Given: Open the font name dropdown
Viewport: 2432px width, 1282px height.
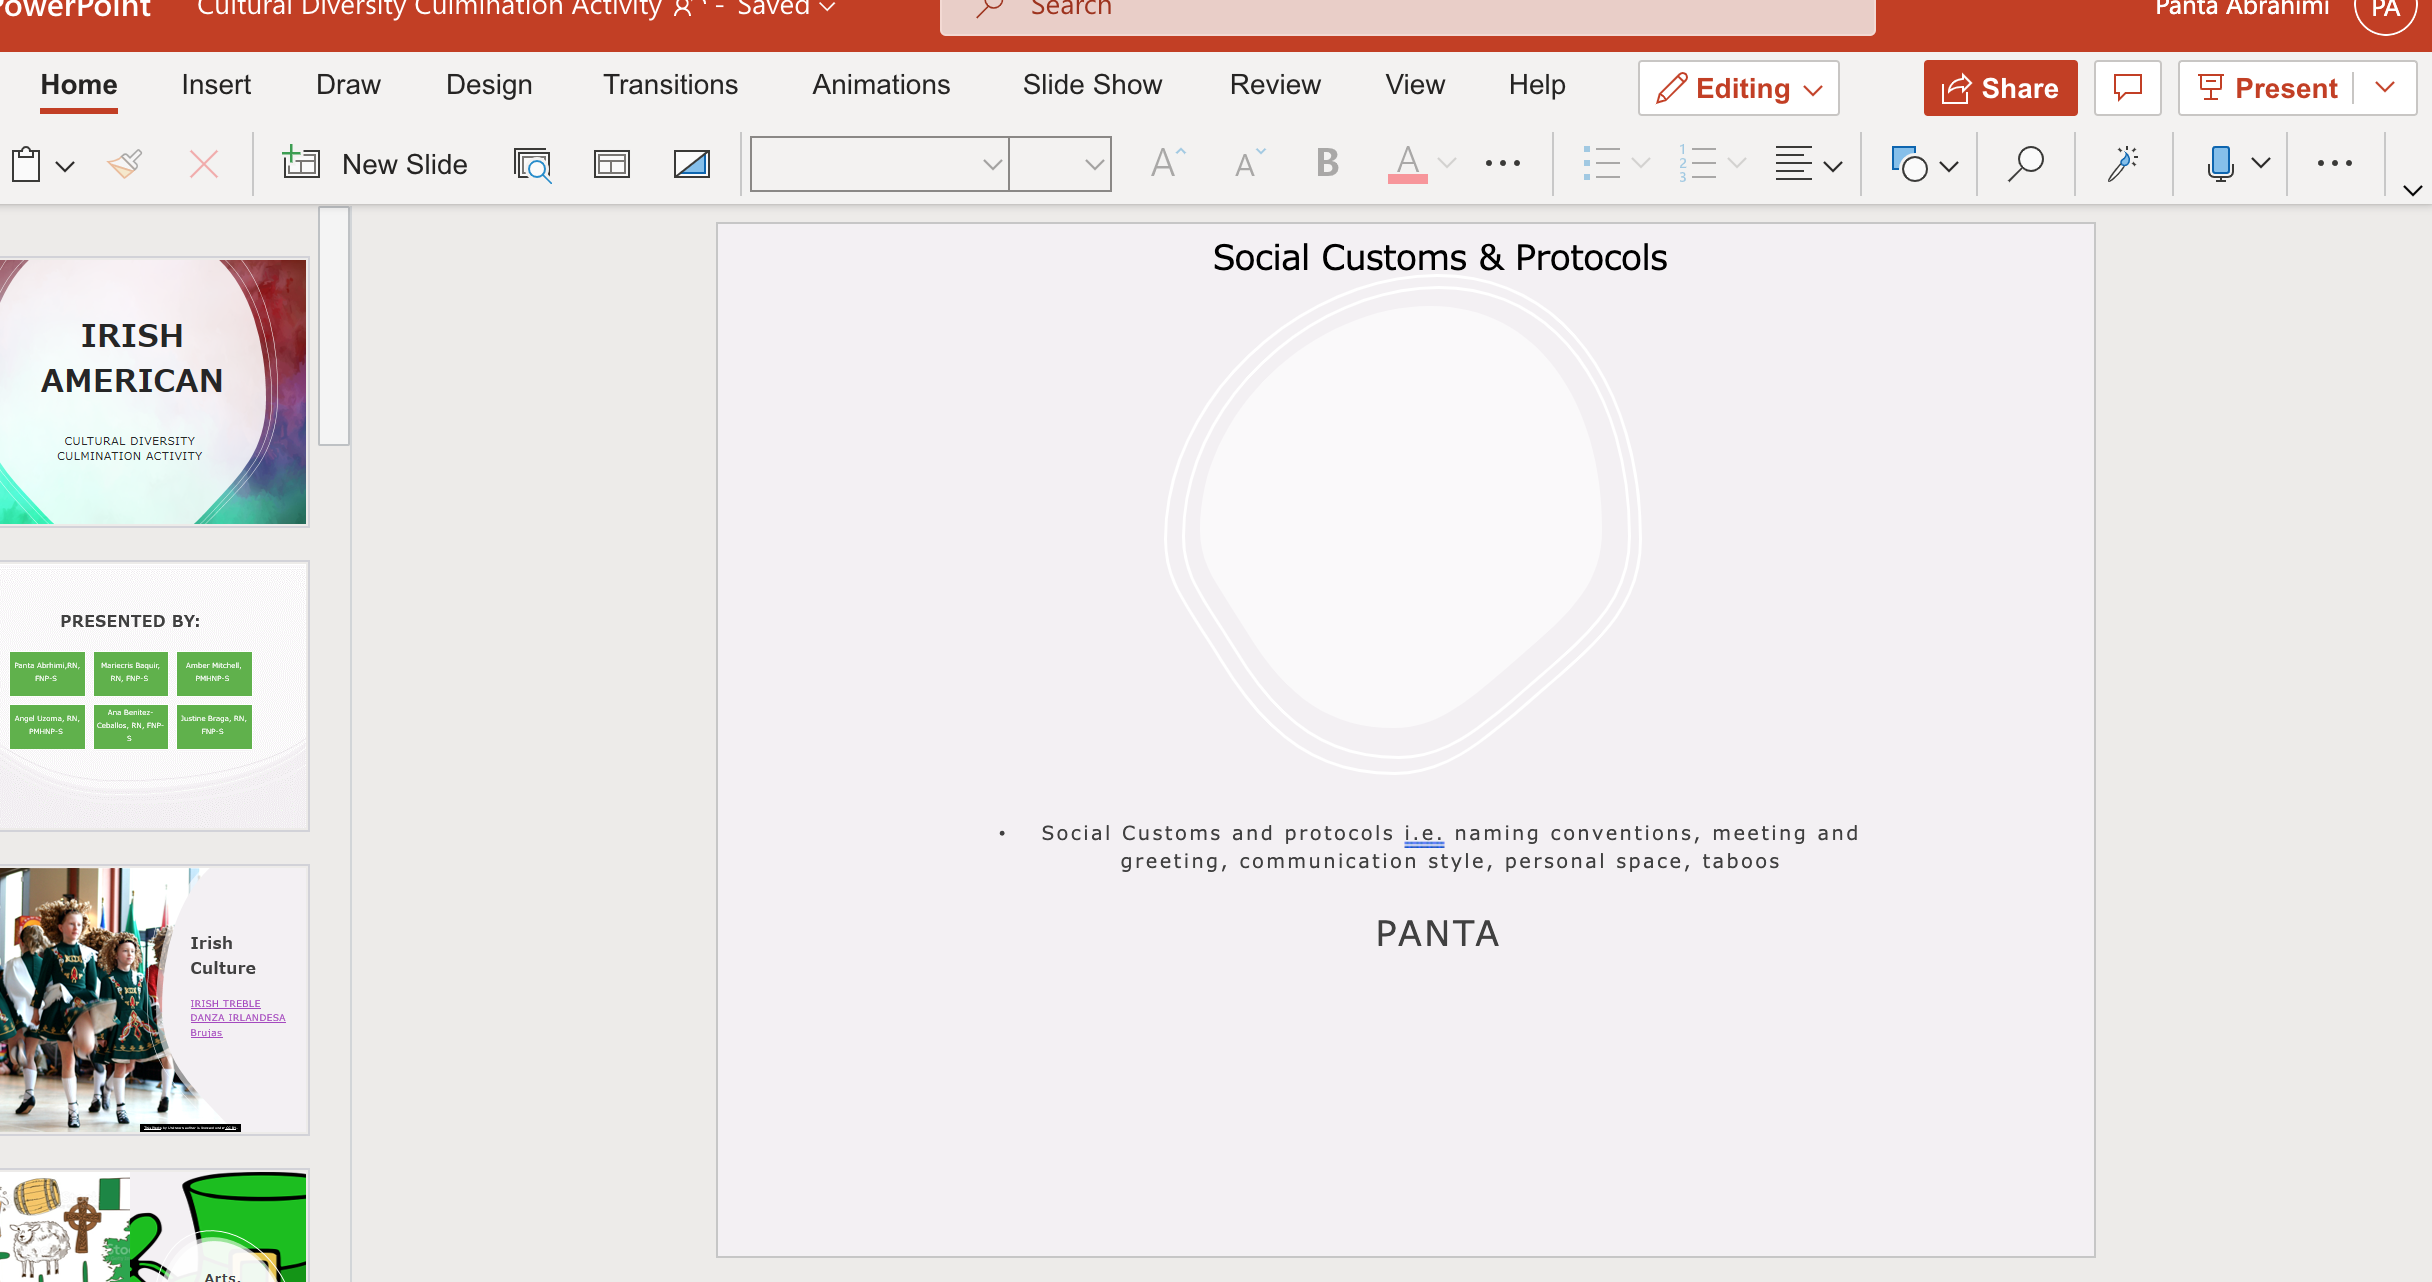Looking at the screenshot, I should [991, 164].
